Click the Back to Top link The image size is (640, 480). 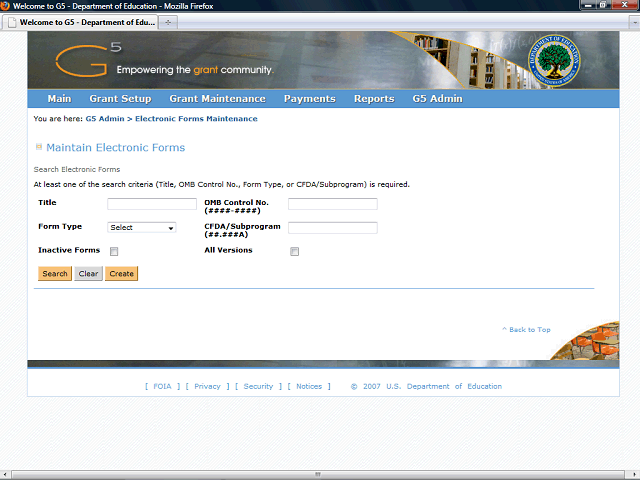526,329
